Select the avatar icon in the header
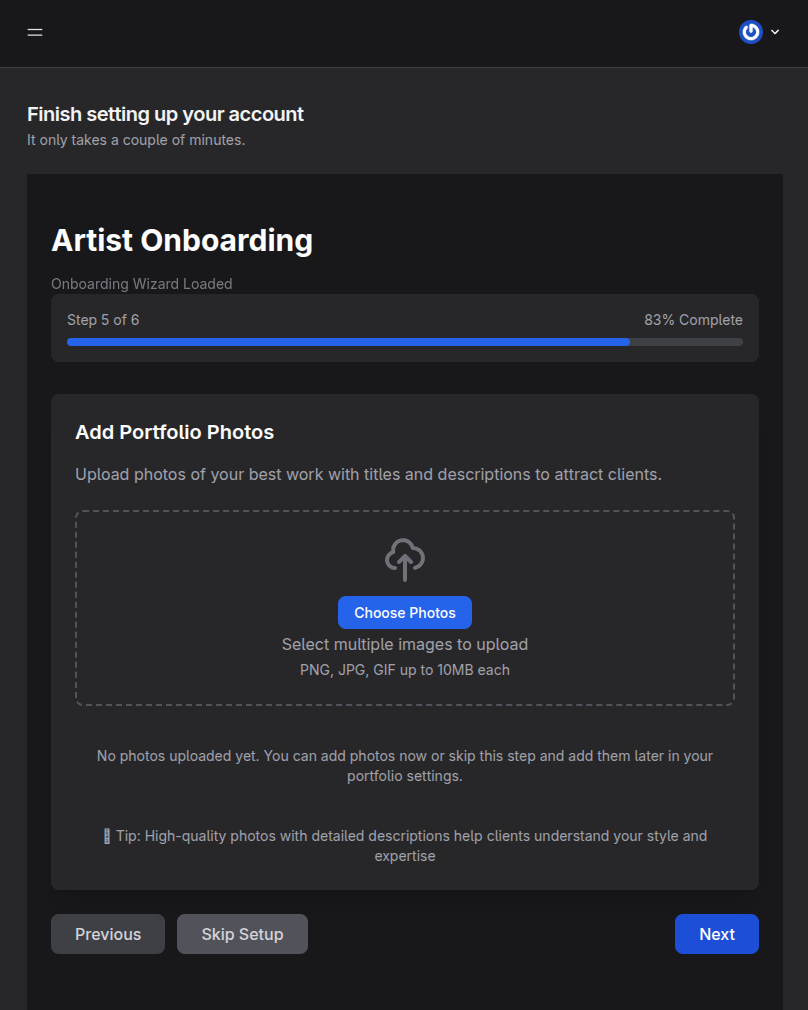The height and width of the screenshot is (1010, 808). [x=750, y=32]
